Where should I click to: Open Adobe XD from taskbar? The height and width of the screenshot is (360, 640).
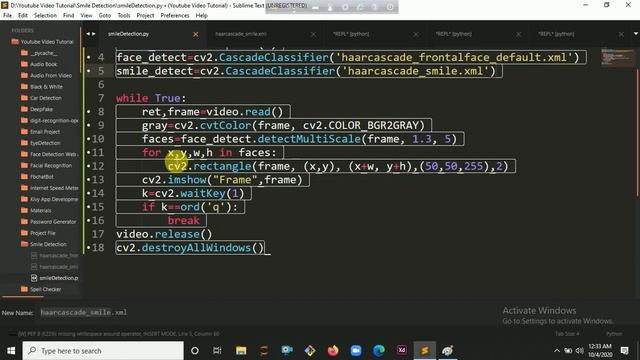pyautogui.click(x=402, y=350)
